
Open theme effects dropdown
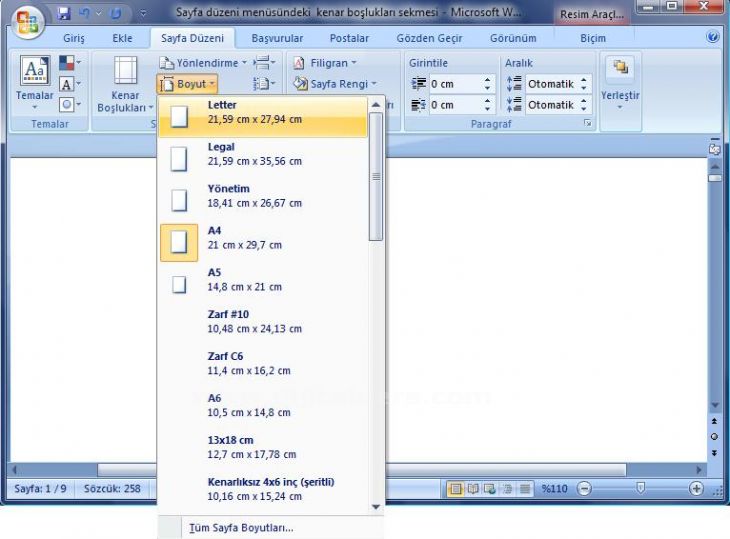(70, 104)
